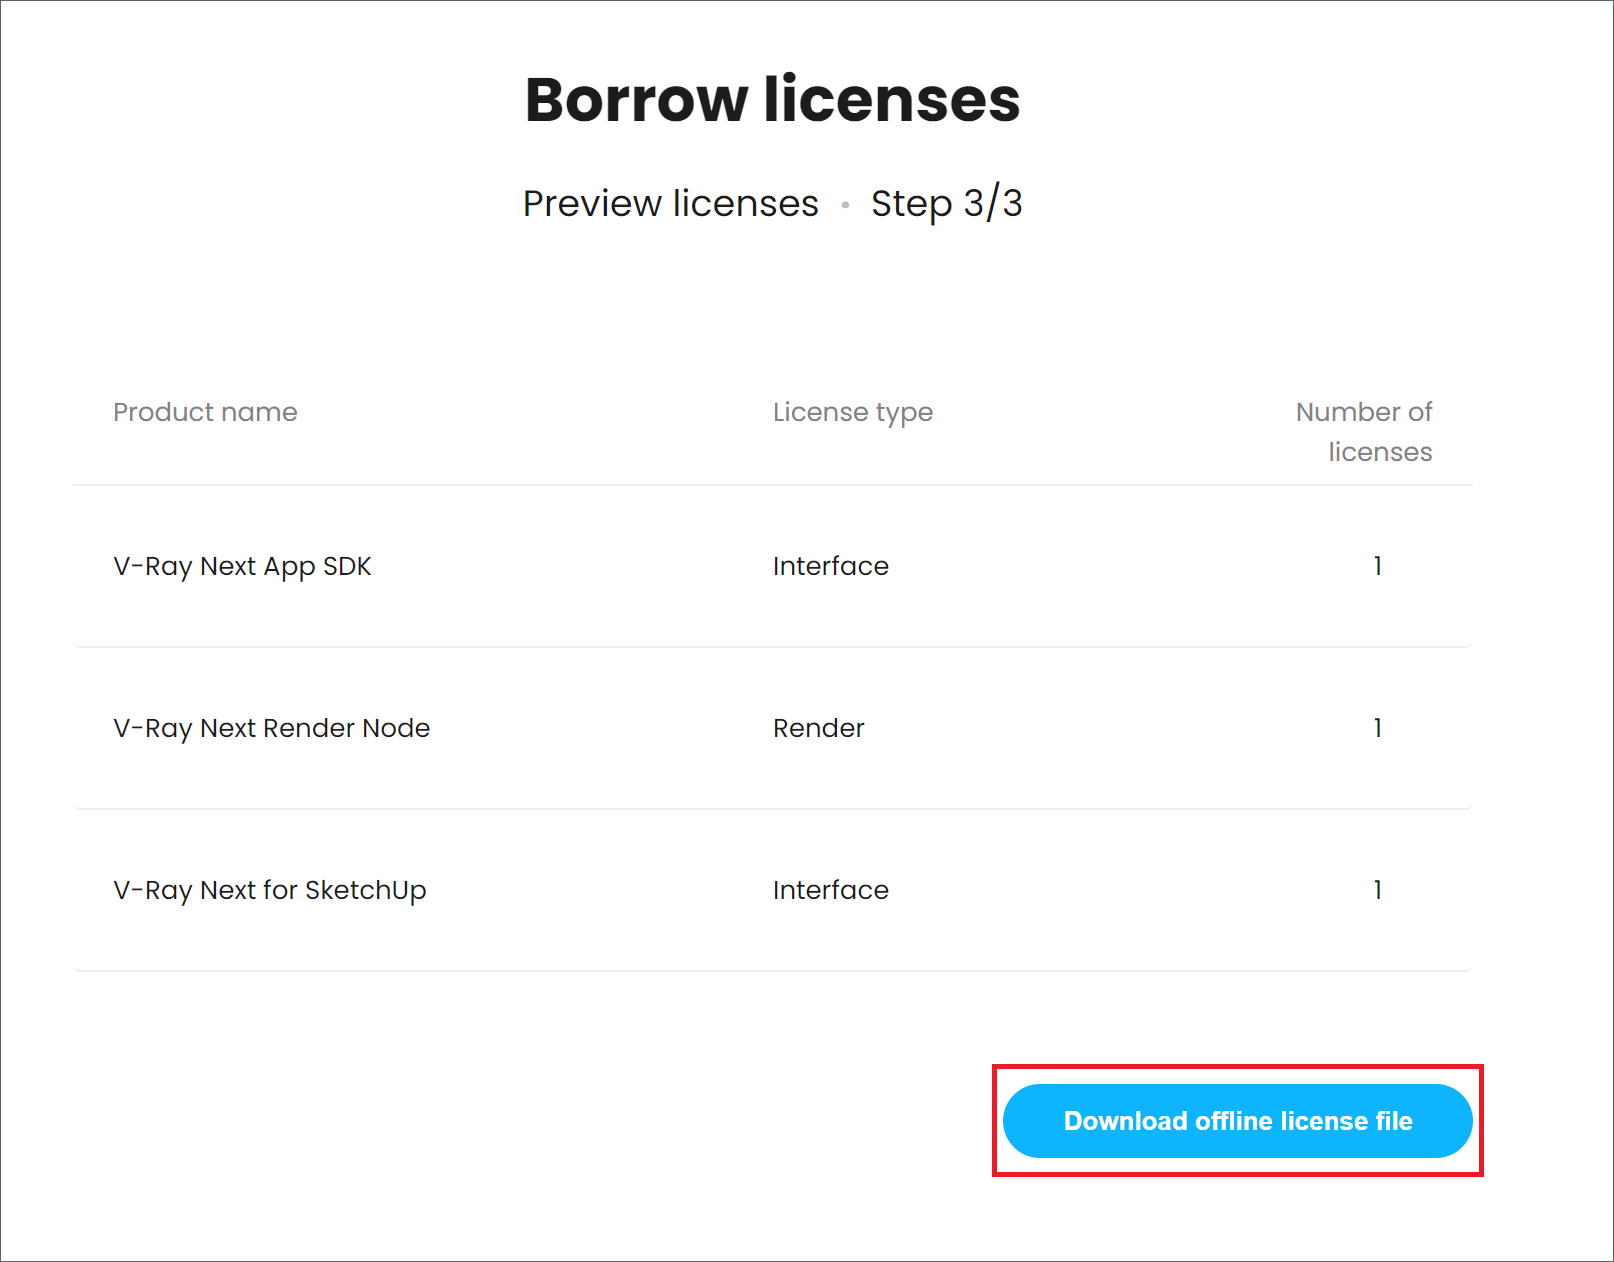Click the License type column header

852,412
